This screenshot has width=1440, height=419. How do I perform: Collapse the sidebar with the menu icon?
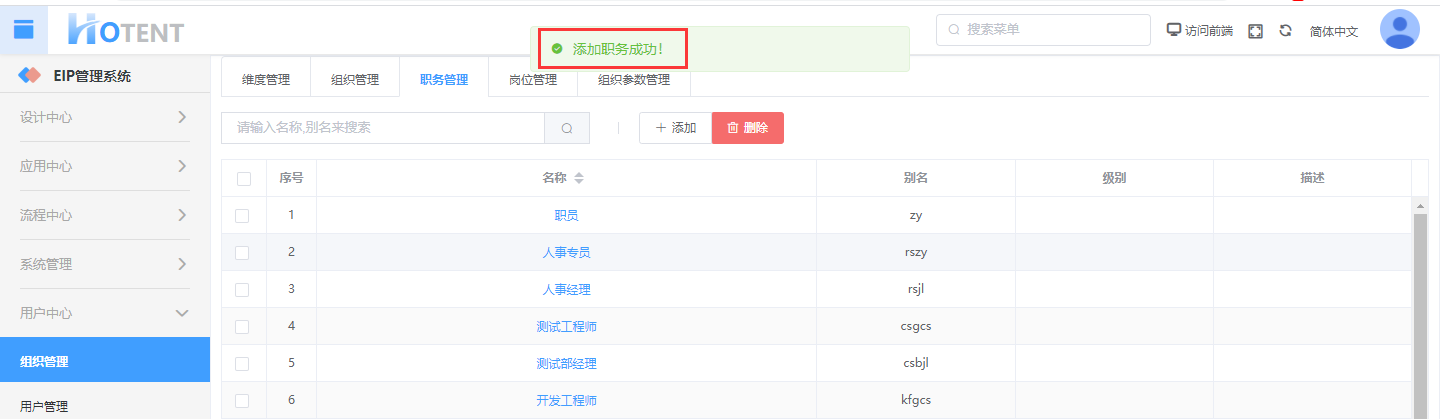point(24,29)
